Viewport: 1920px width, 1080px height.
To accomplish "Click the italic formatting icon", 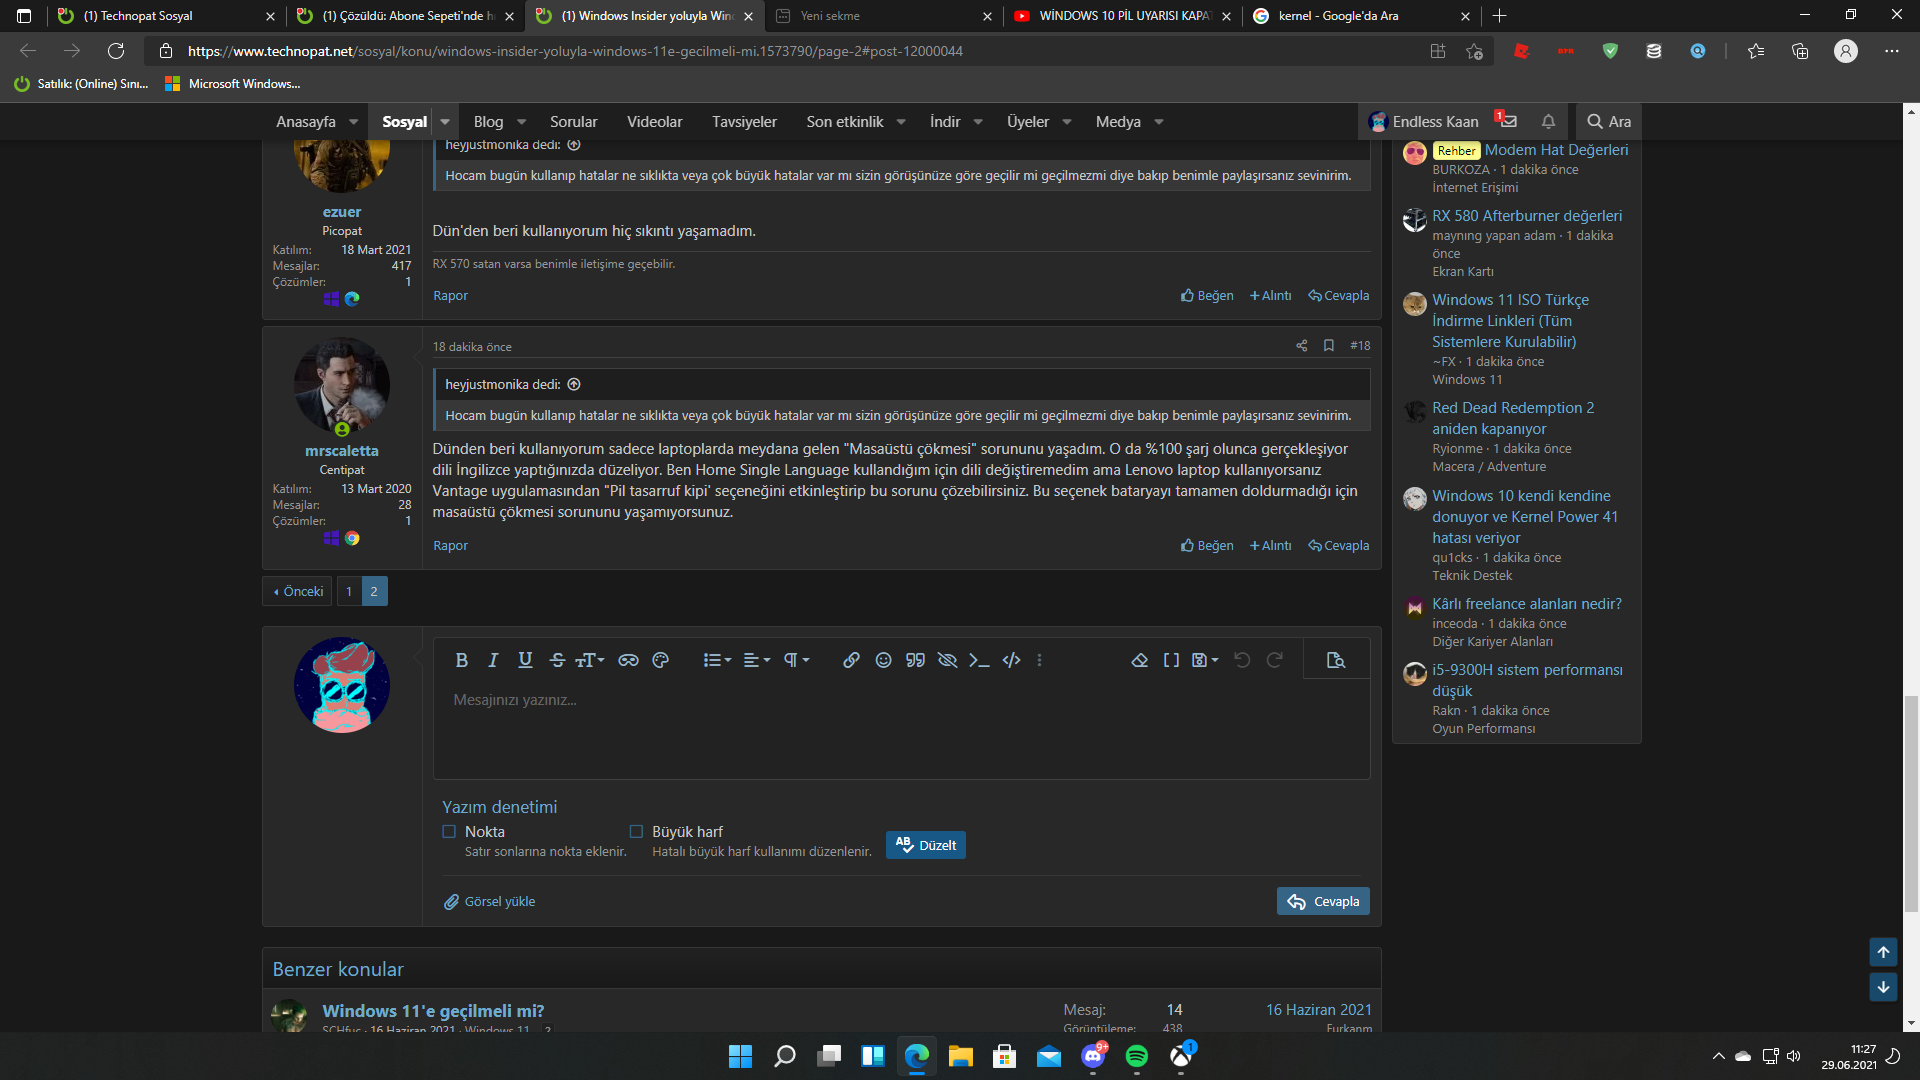I will (x=493, y=660).
